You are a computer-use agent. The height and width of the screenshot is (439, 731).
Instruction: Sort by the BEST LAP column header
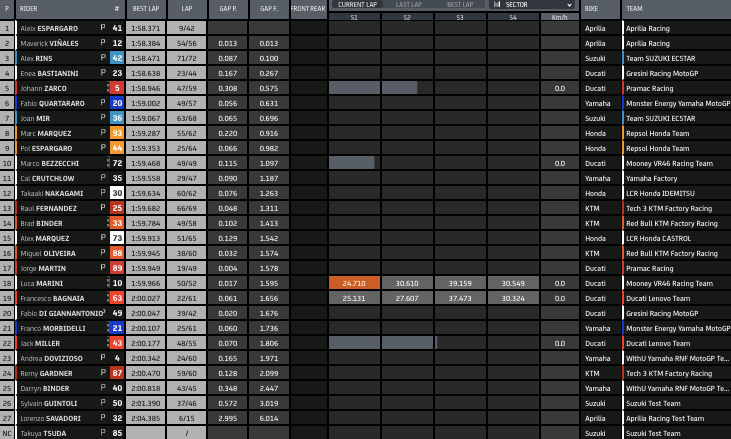pyautogui.click(x=145, y=8)
